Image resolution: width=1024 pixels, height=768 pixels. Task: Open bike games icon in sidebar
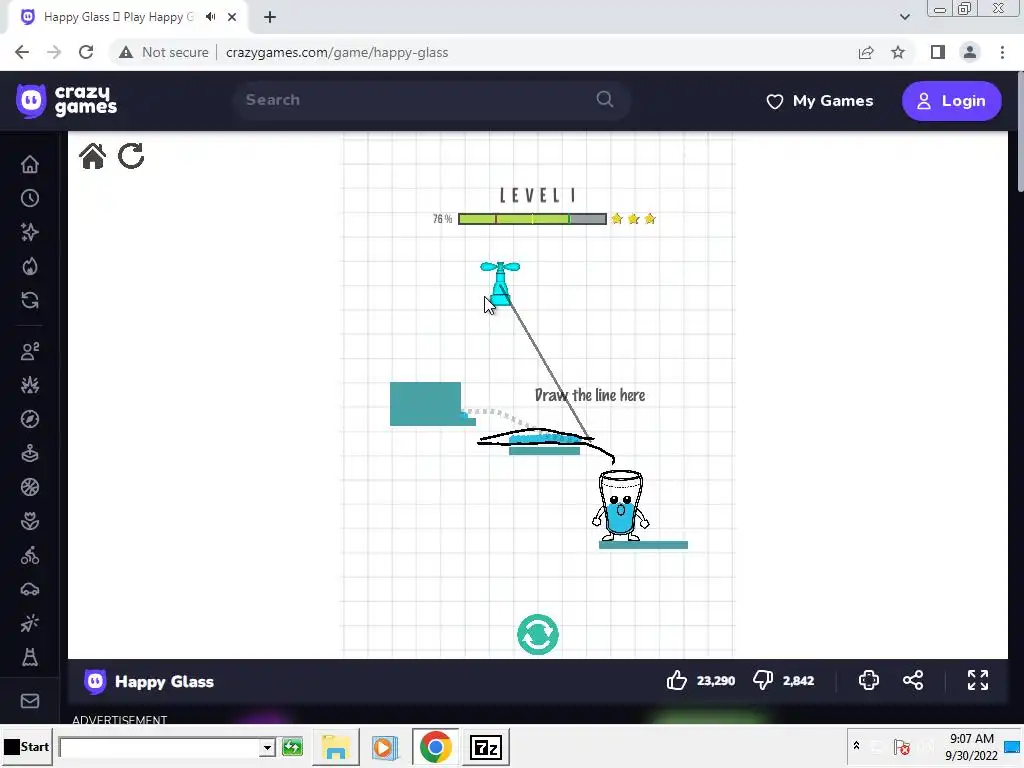[x=30, y=555]
